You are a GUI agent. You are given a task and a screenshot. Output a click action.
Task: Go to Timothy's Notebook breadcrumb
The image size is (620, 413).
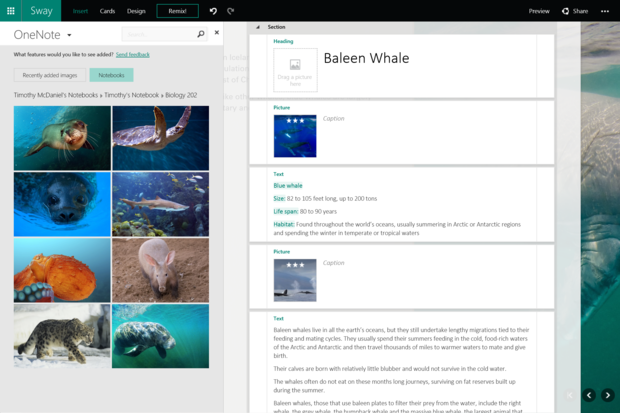tap(132, 95)
